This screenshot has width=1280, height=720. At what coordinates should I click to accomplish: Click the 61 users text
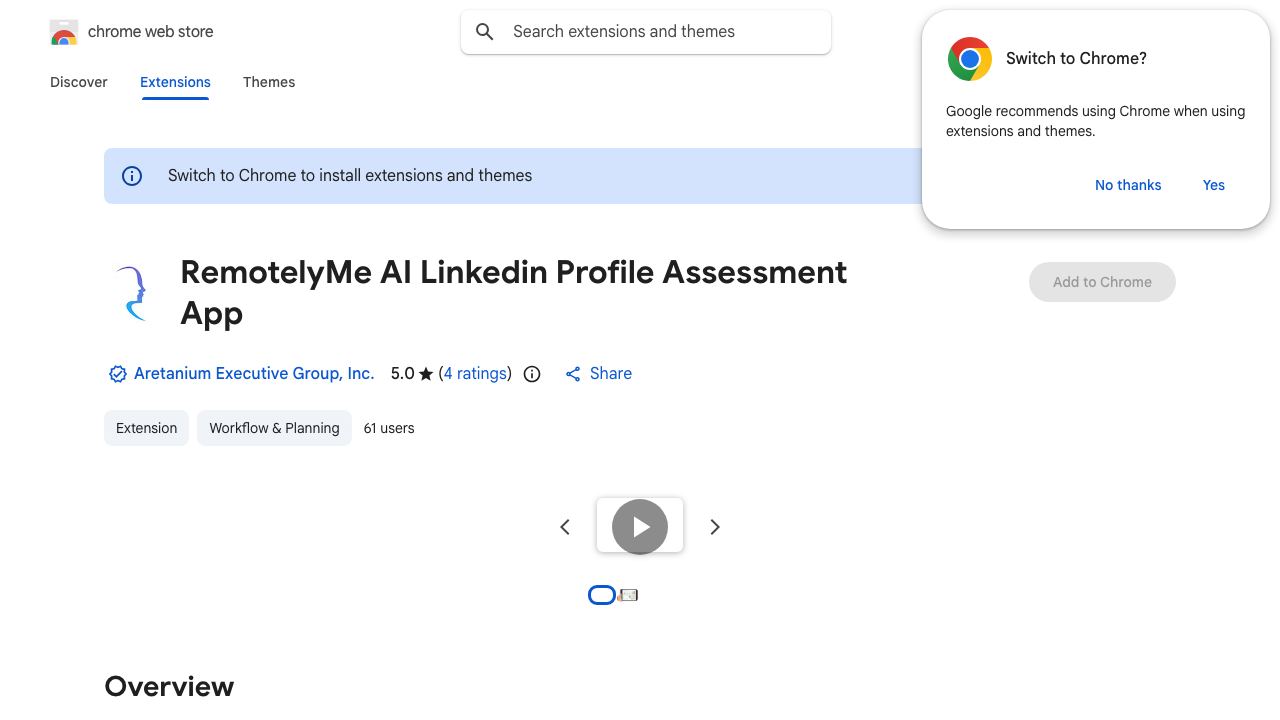click(389, 428)
